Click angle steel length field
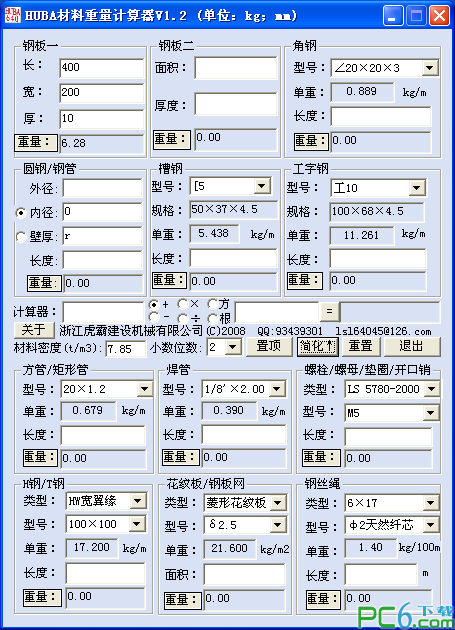This screenshot has height=630, width=455. pyautogui.click(x=381, y=117)
